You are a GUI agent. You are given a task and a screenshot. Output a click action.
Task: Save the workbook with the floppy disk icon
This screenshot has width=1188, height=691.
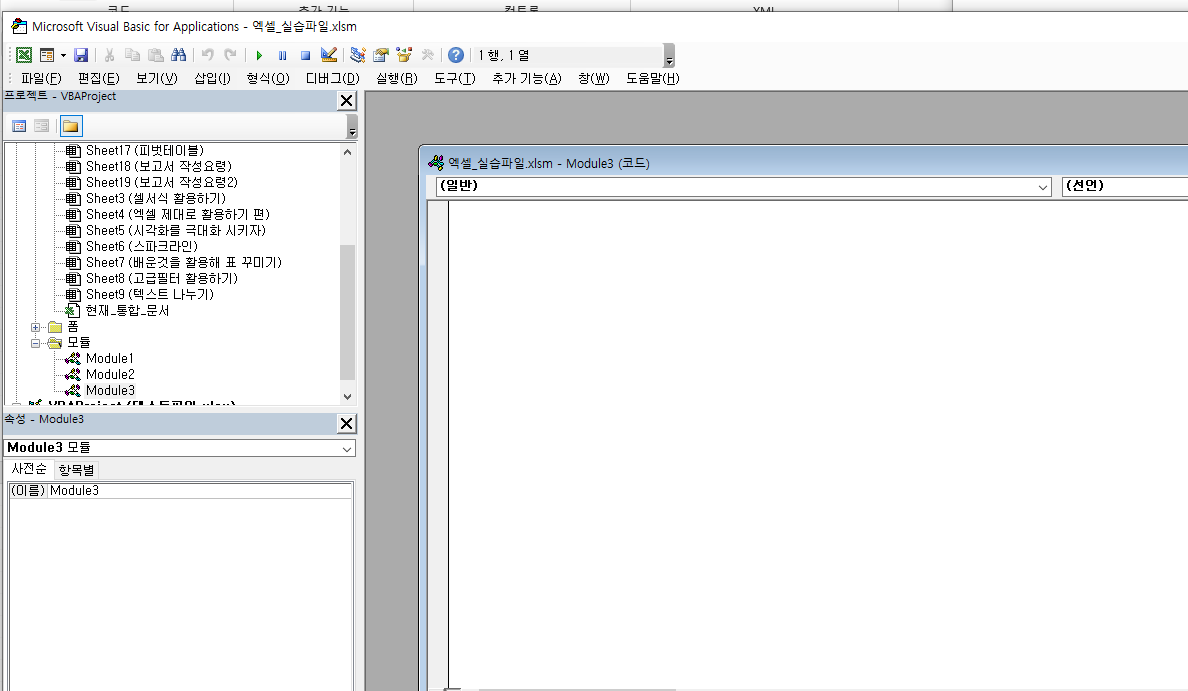(x=81, y=55)
